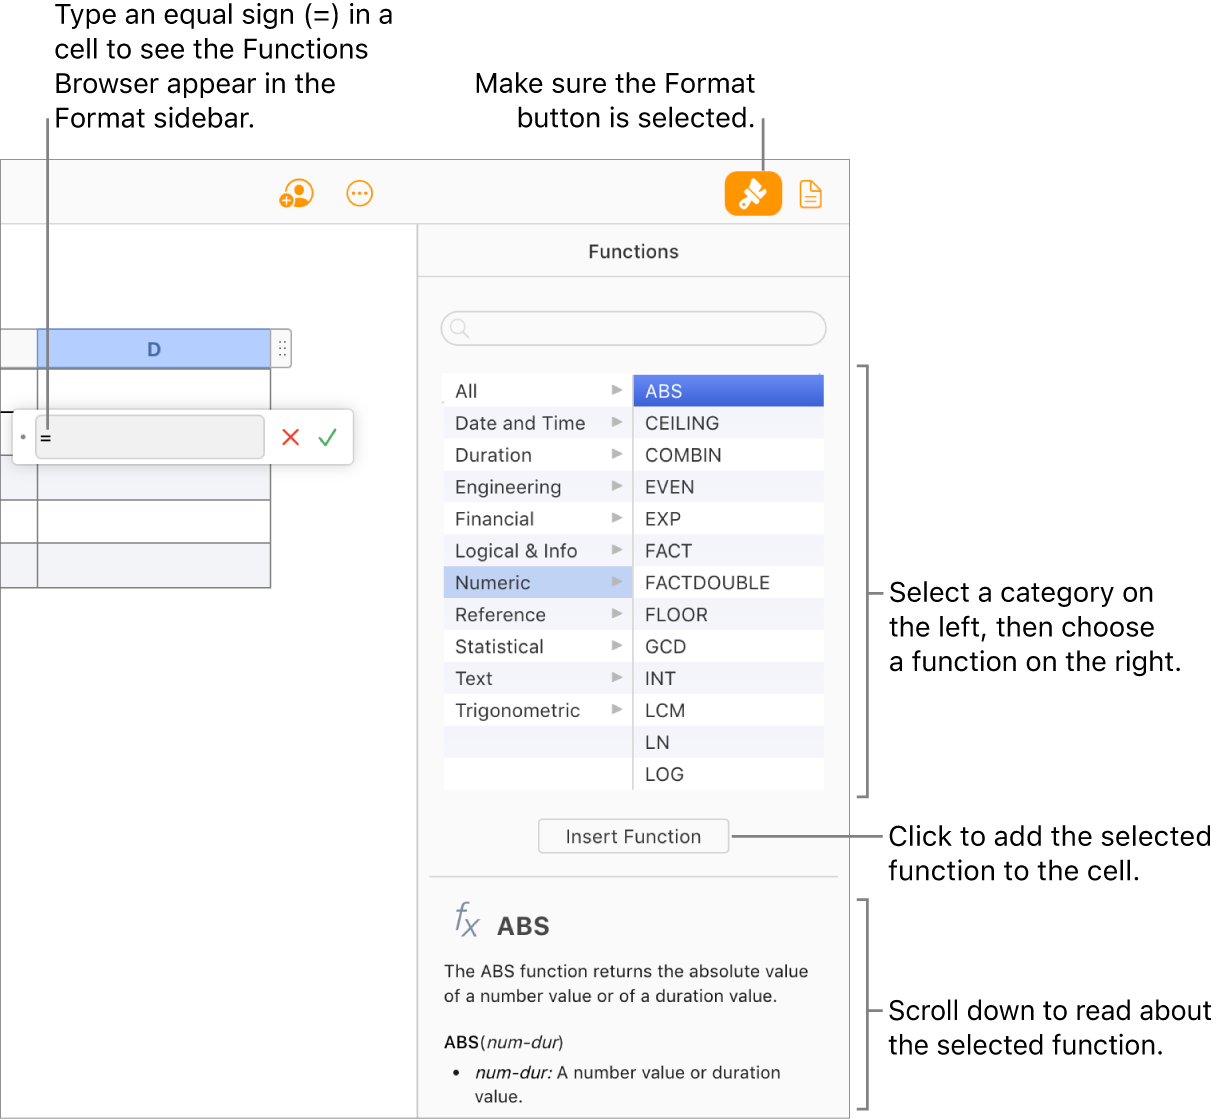
Task: Select the All functions category
Action: [466, 390]
